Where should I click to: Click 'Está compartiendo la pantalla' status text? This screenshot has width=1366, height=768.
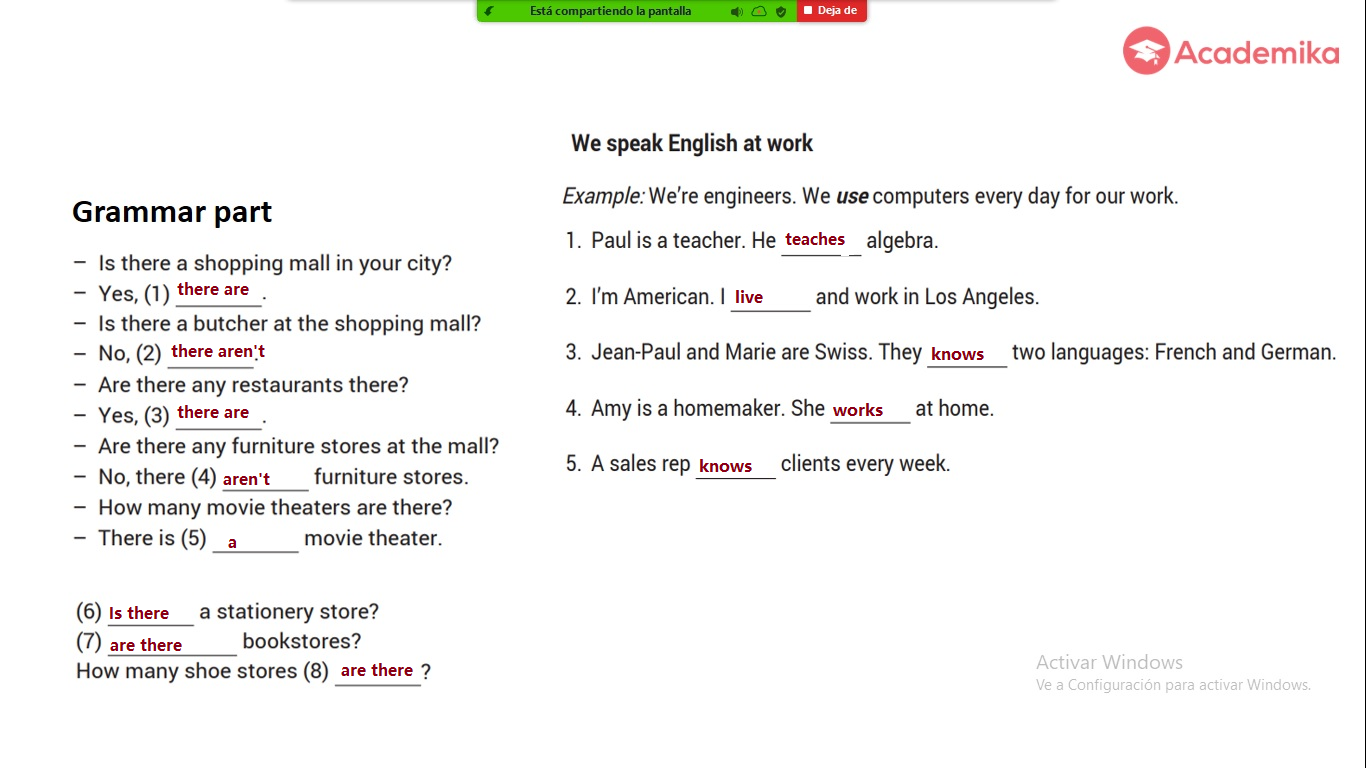pyautogui.click(x=610, y=11)
